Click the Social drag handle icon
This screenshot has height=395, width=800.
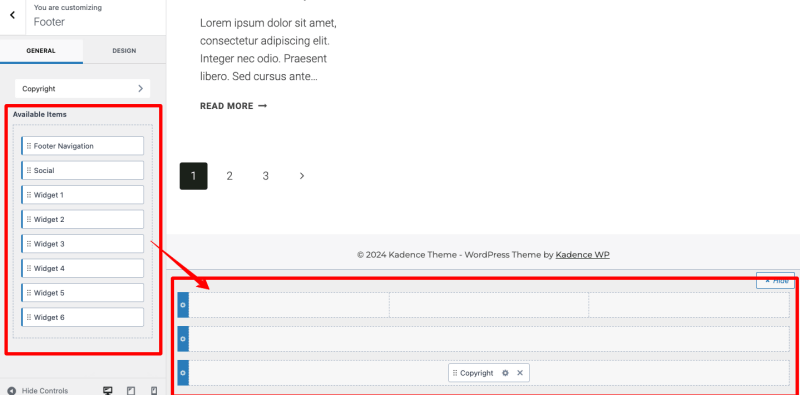tap(29, 170)
